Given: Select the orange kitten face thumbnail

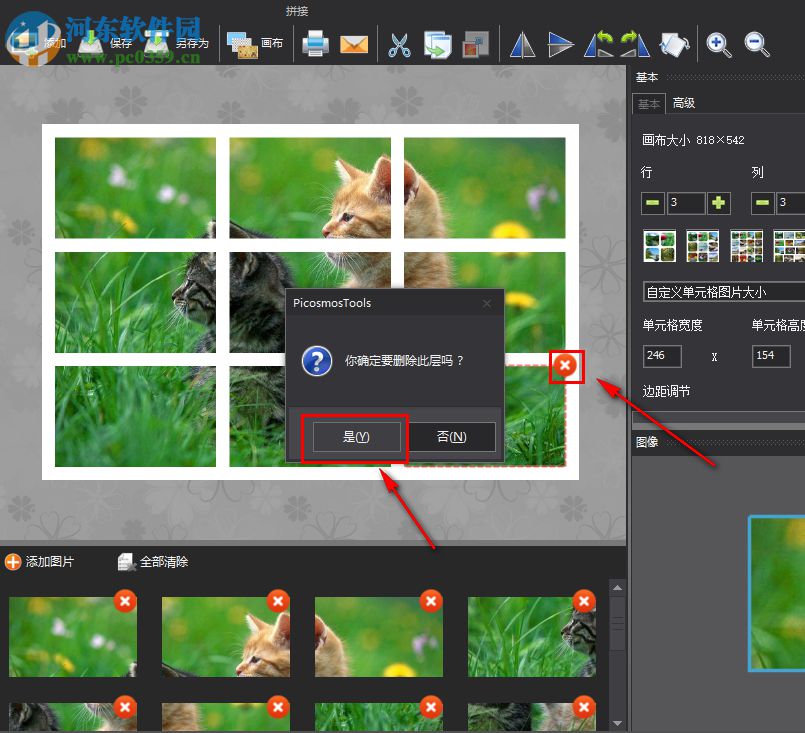Looking at the screenshot, I should pos(226,636).
